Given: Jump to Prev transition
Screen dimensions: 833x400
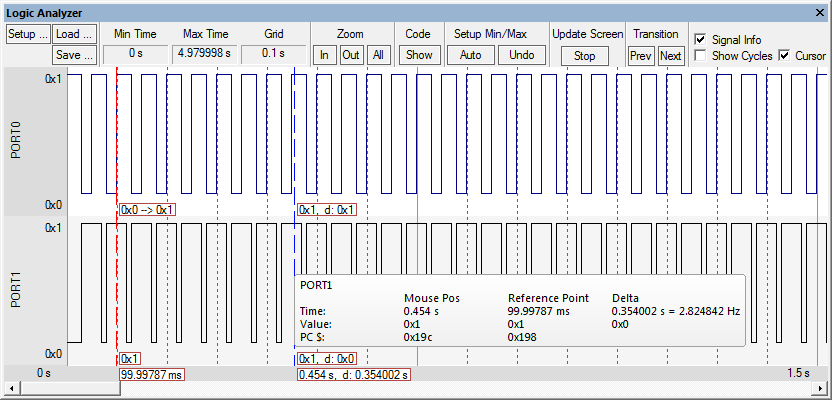Looking at the screenshot, I should click(x=641, y=56).
